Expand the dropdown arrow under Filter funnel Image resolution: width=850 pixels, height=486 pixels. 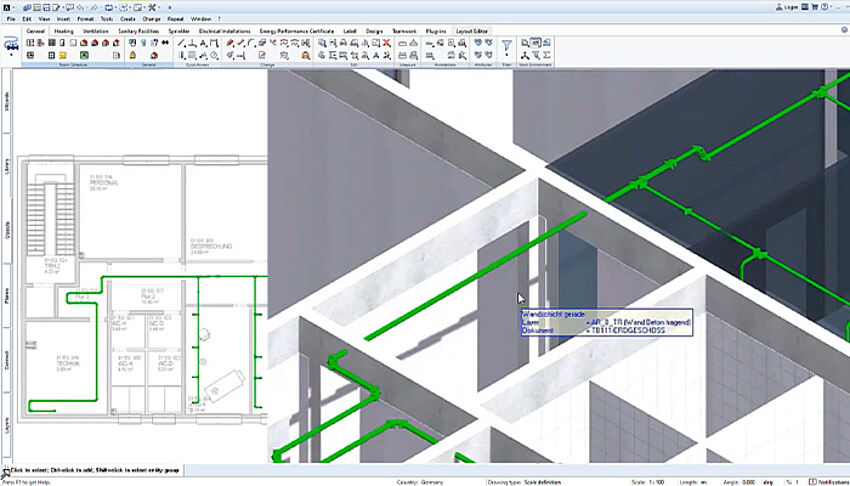click(506, 56)
